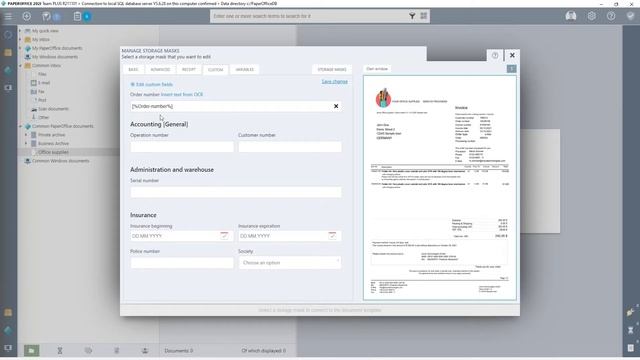The height and width of the screenshot is (360, 640).
Task: Click the settings gear icon in the top bar
Action: click(591, 16)
